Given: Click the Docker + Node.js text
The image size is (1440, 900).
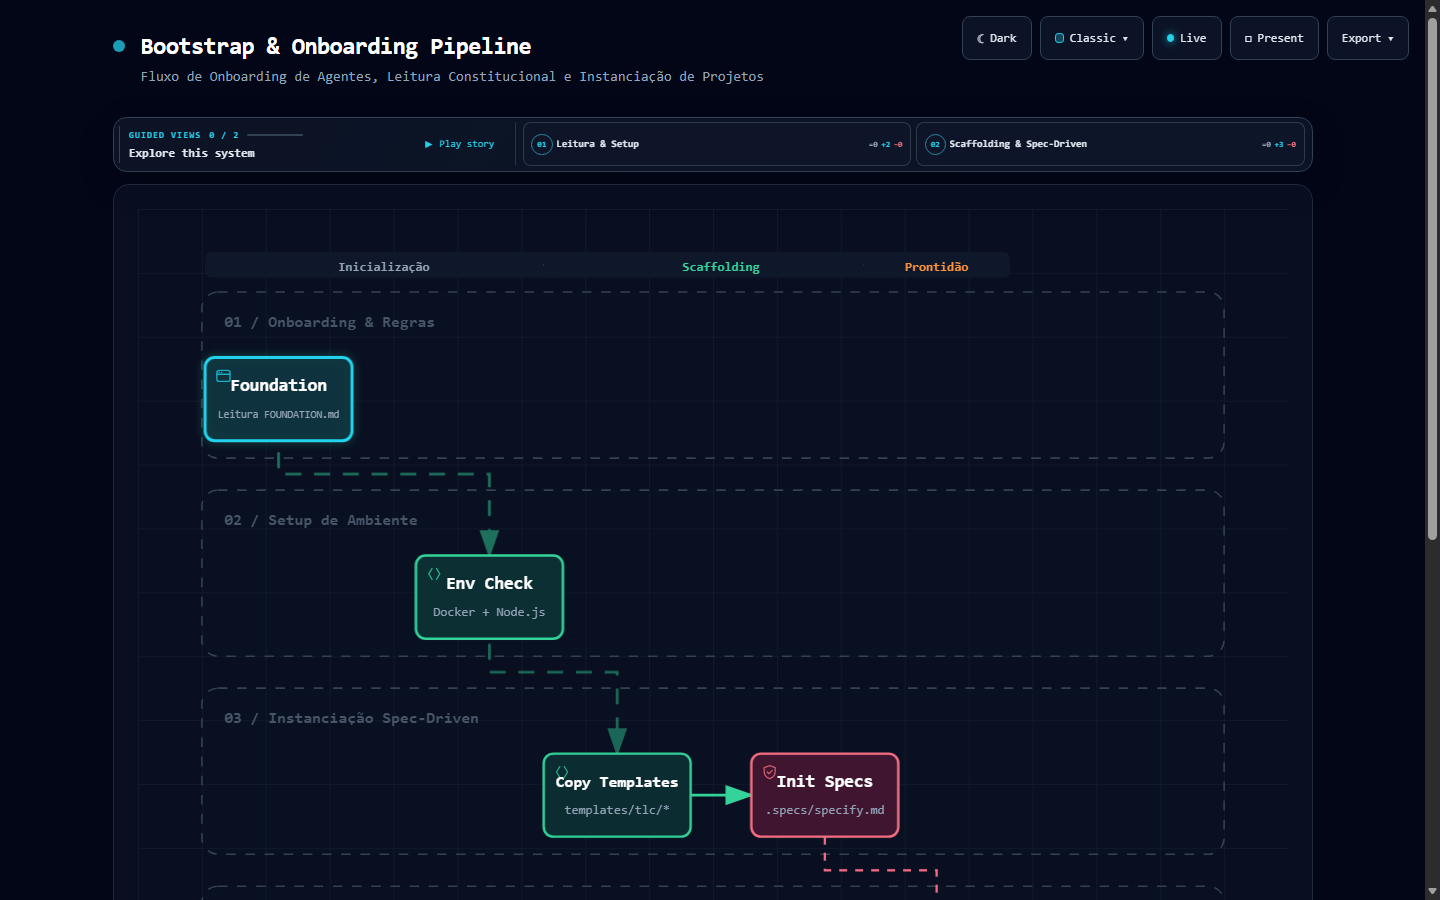Looking at the screenshot, I should [489, 612].
